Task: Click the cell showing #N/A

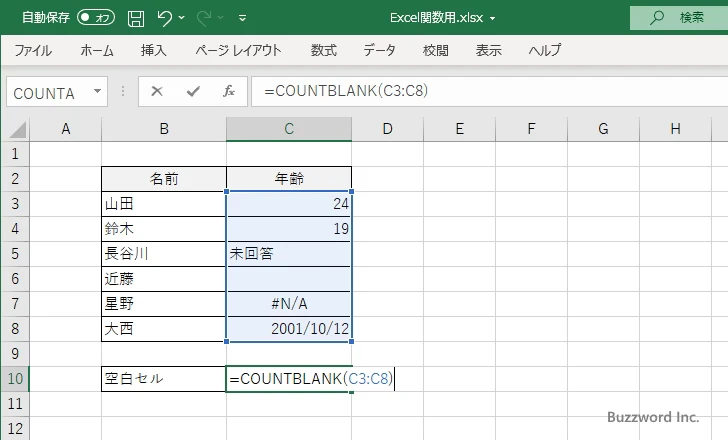Action: [x=289, y=304]
